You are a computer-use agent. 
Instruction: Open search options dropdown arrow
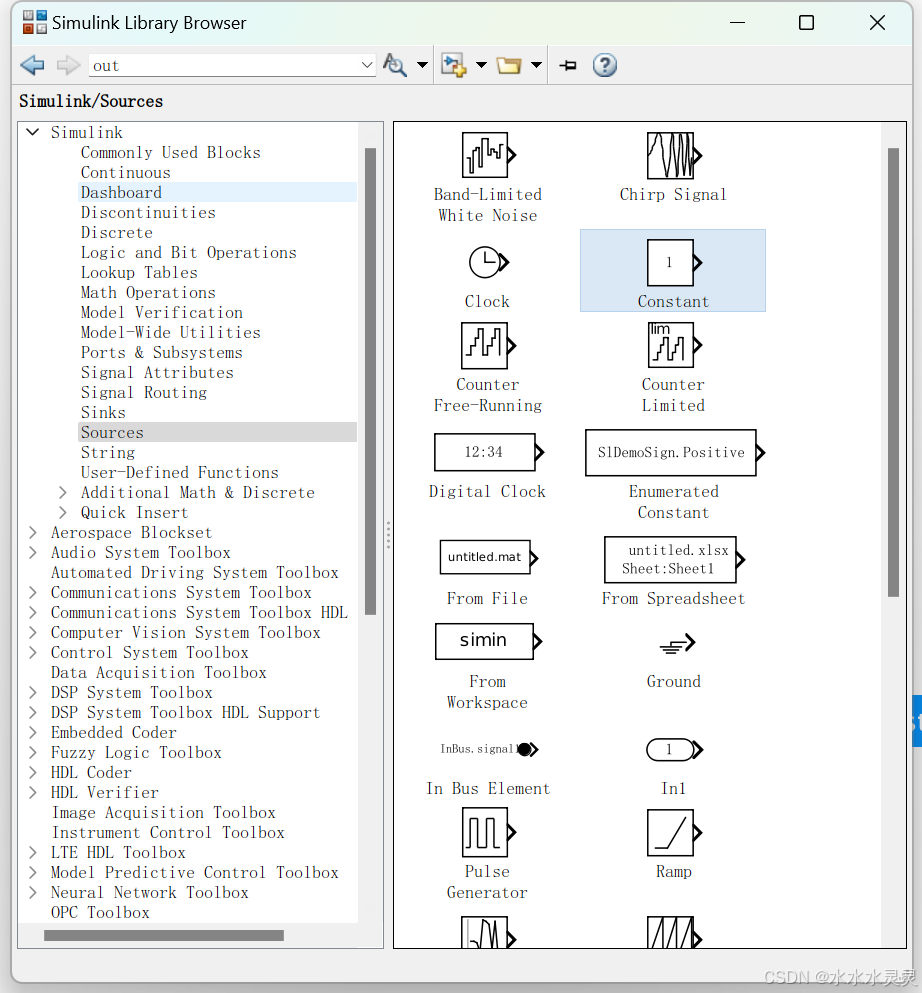[x=422, y=65]
